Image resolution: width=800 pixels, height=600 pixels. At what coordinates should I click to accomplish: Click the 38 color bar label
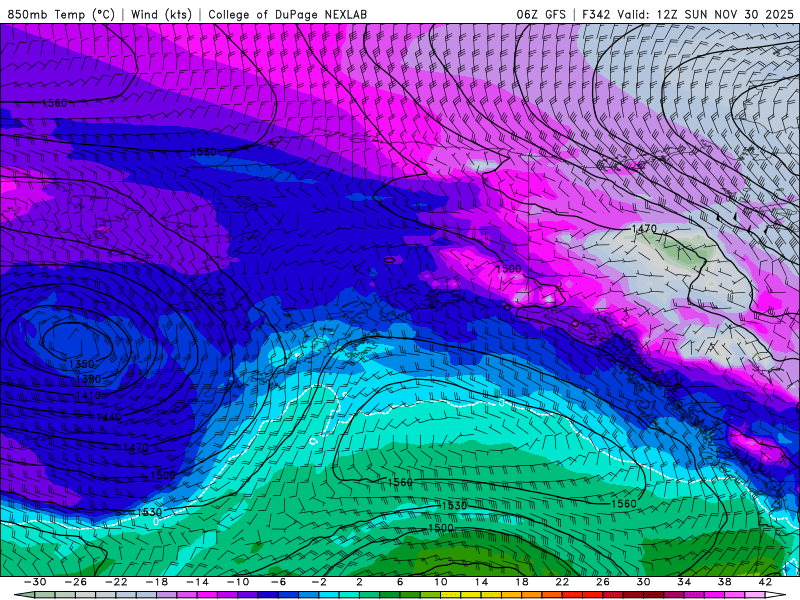(x=724, y=582)
